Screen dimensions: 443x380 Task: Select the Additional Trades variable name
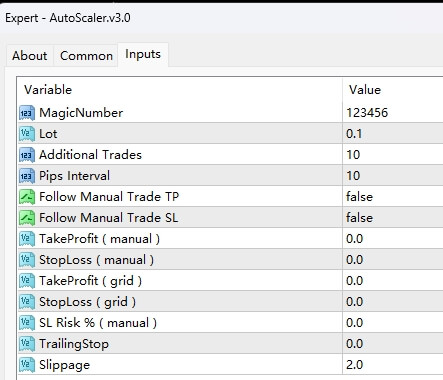(x=90, y=155)
